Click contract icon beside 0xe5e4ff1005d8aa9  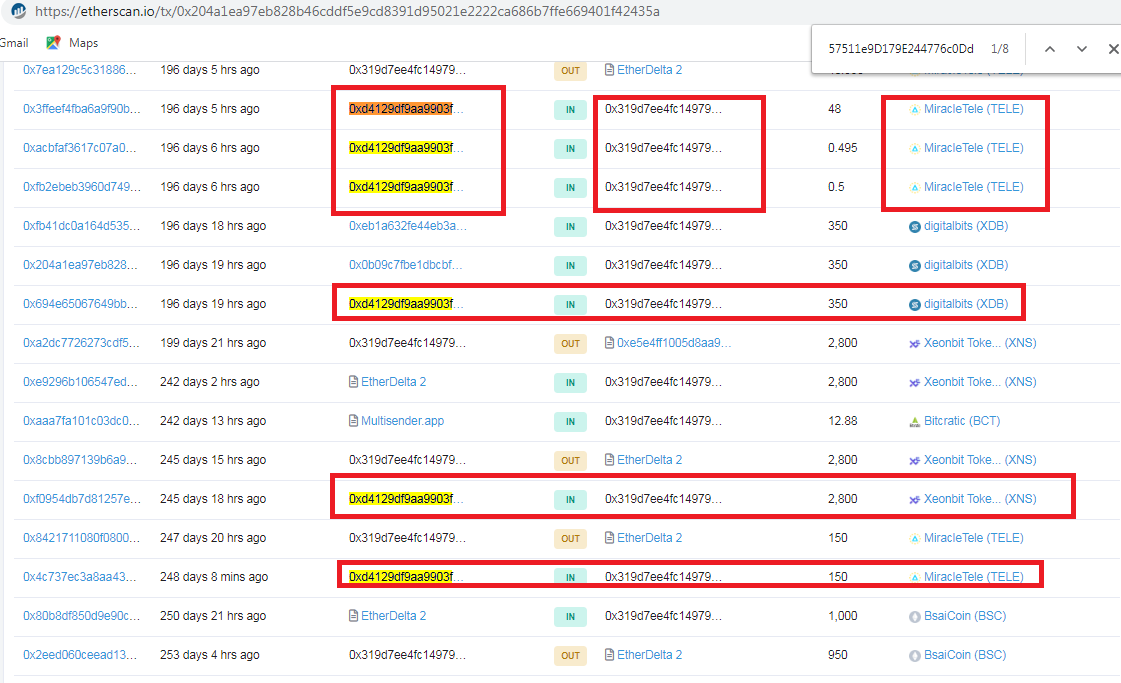[x=609, y=343]
